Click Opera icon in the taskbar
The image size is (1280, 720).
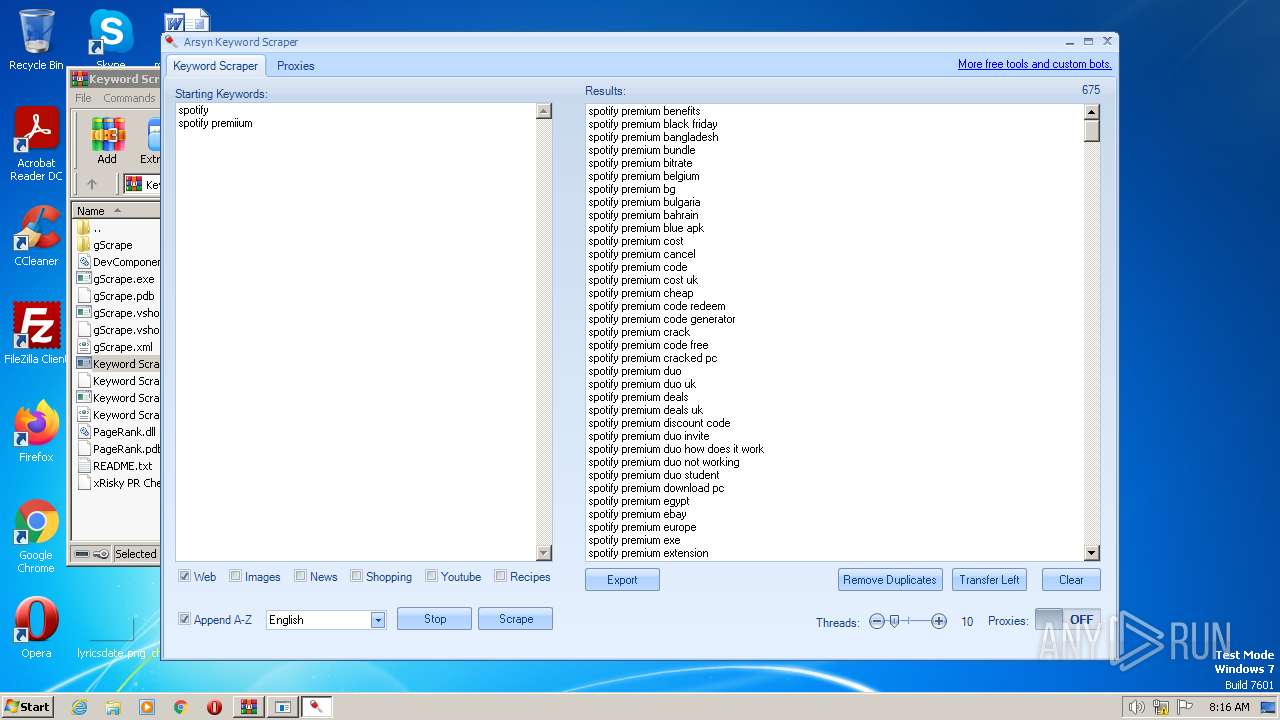(214, 707)
